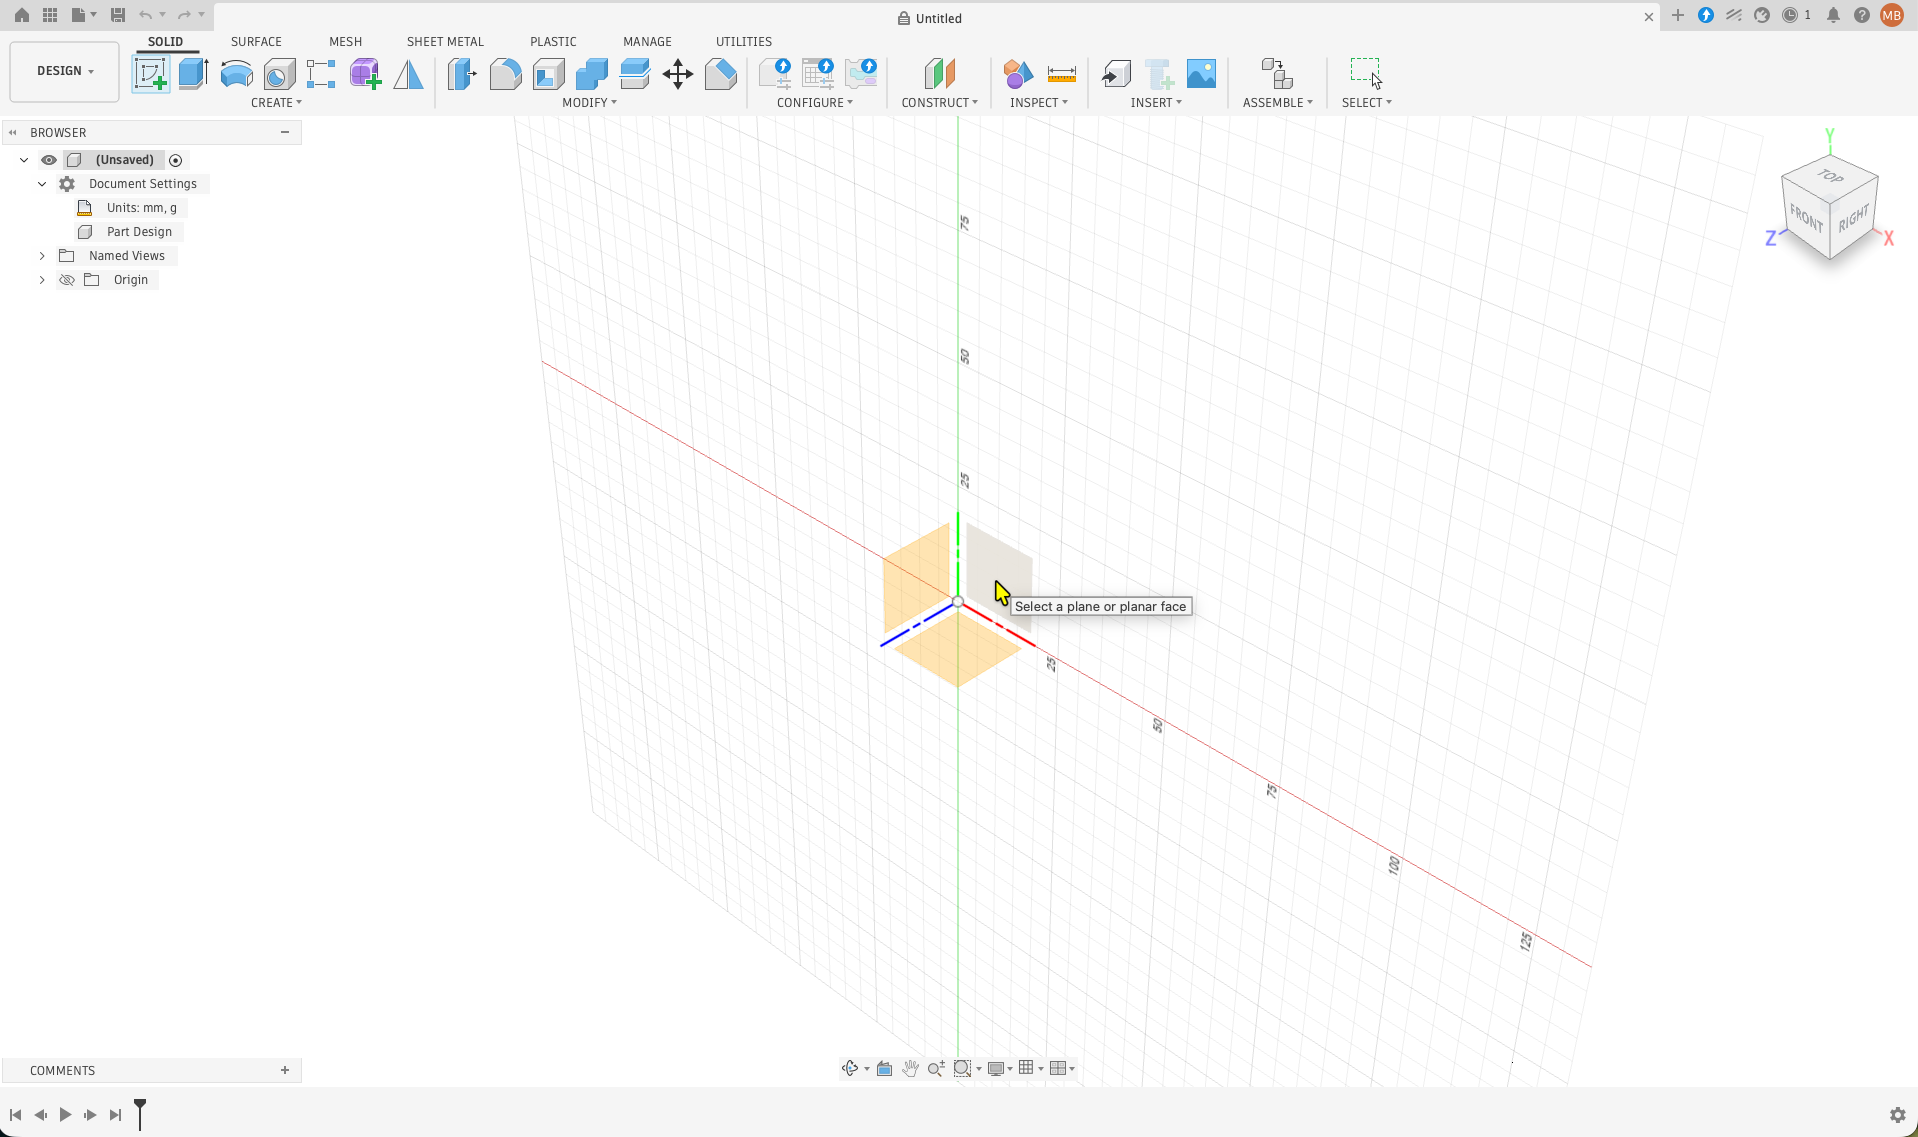
Task: Click the timeline Play button
Action: (65, 1114)
